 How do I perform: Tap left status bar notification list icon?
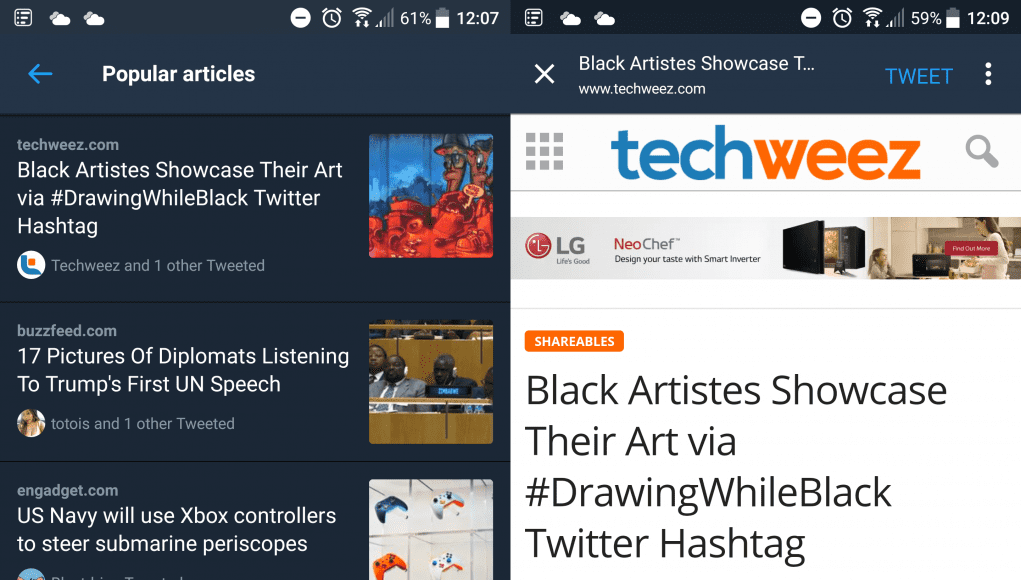(23, 18)
